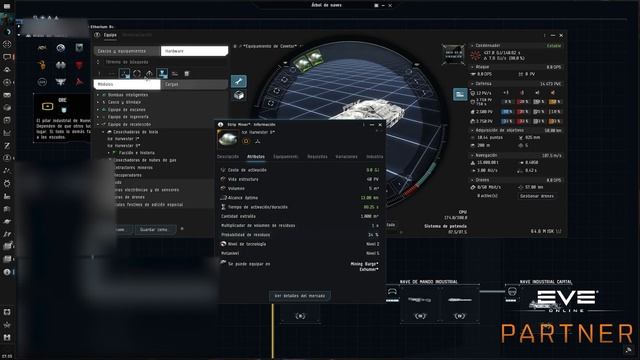
Task: Click the Neocom character info icon near bottom
Action: [x=7, y=272]
